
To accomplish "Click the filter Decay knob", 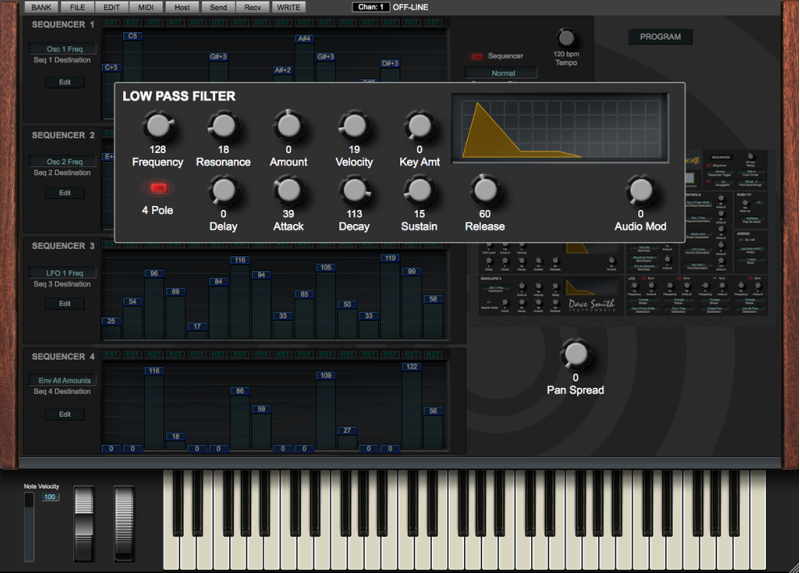I will point(354,190).
